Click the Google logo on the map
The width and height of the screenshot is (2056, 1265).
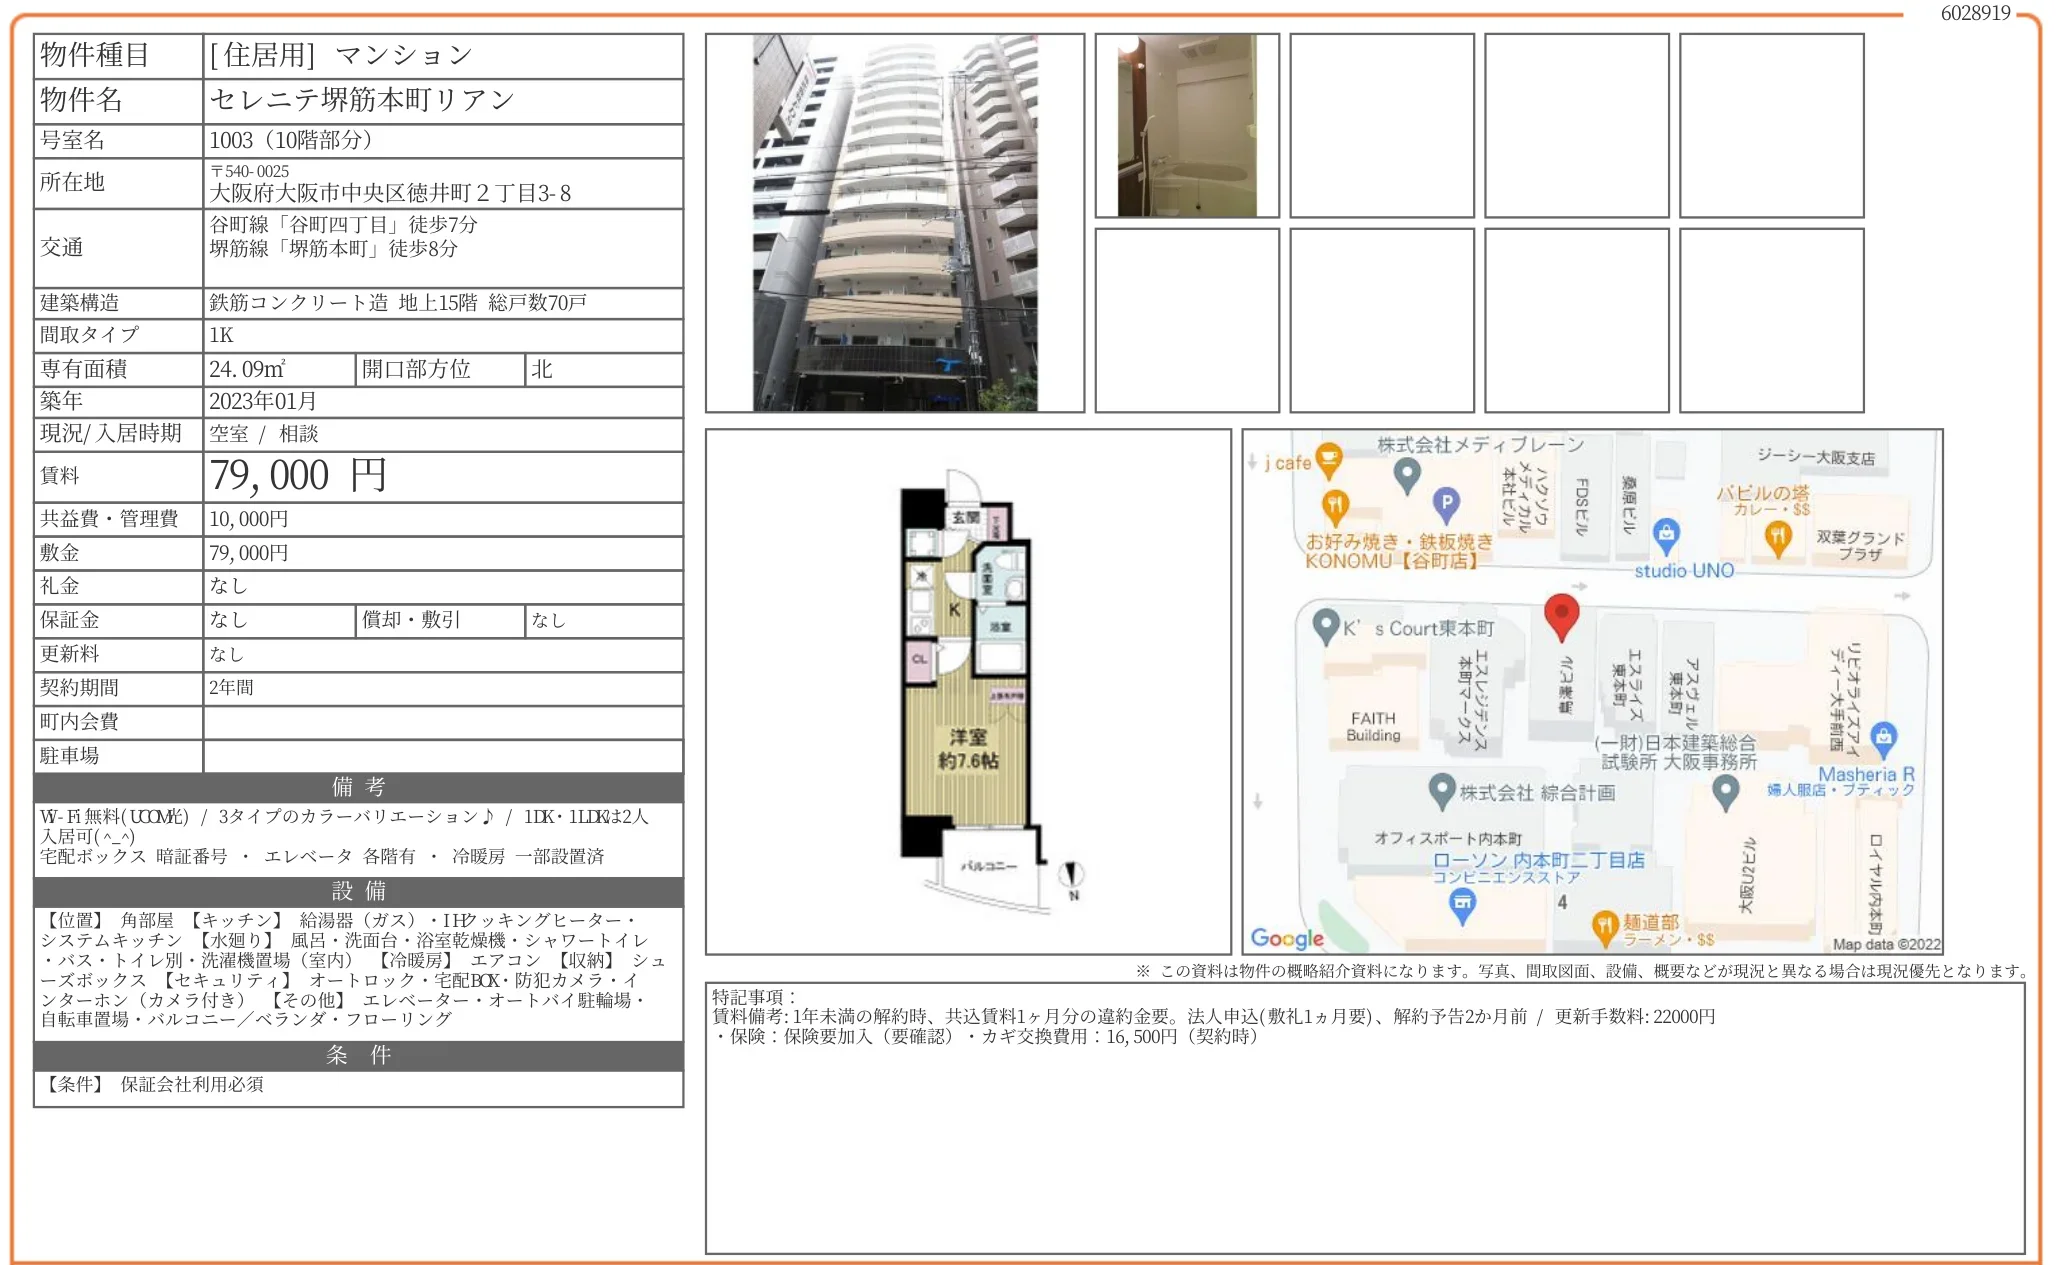pyautogui.click(x=1286, y=938)
